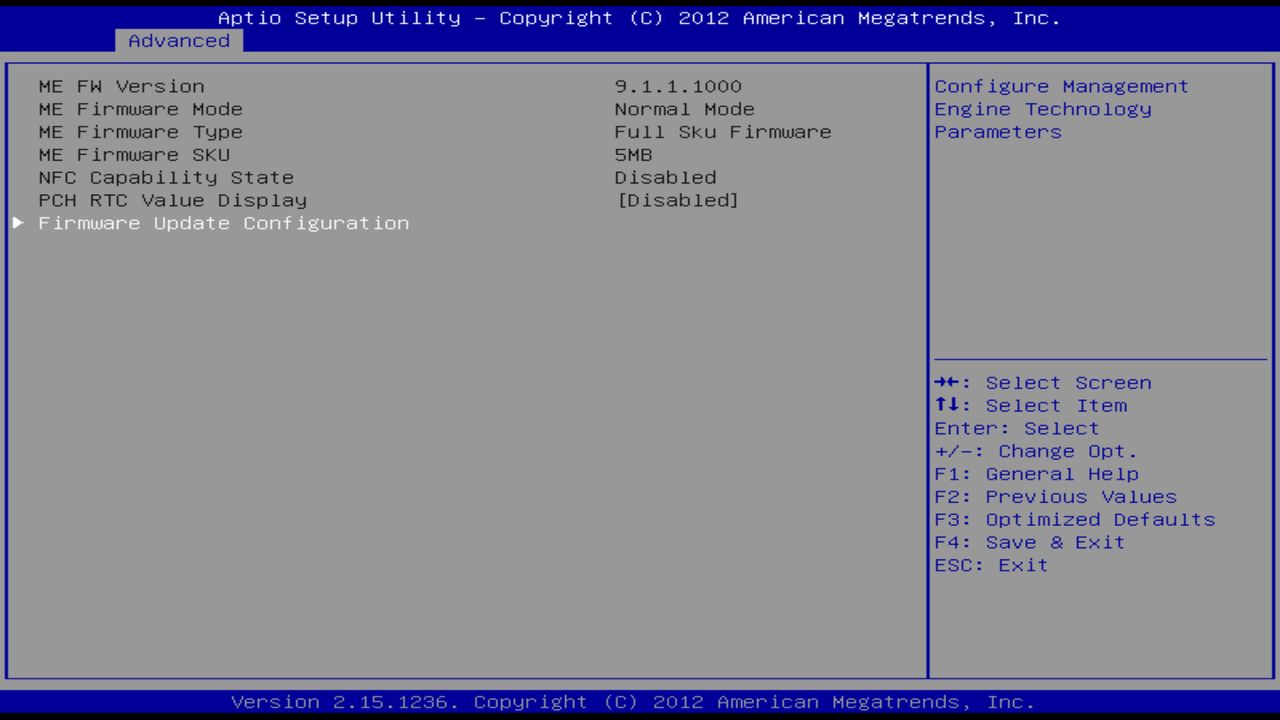Click F1: General Help entry

pos(1036,473)
